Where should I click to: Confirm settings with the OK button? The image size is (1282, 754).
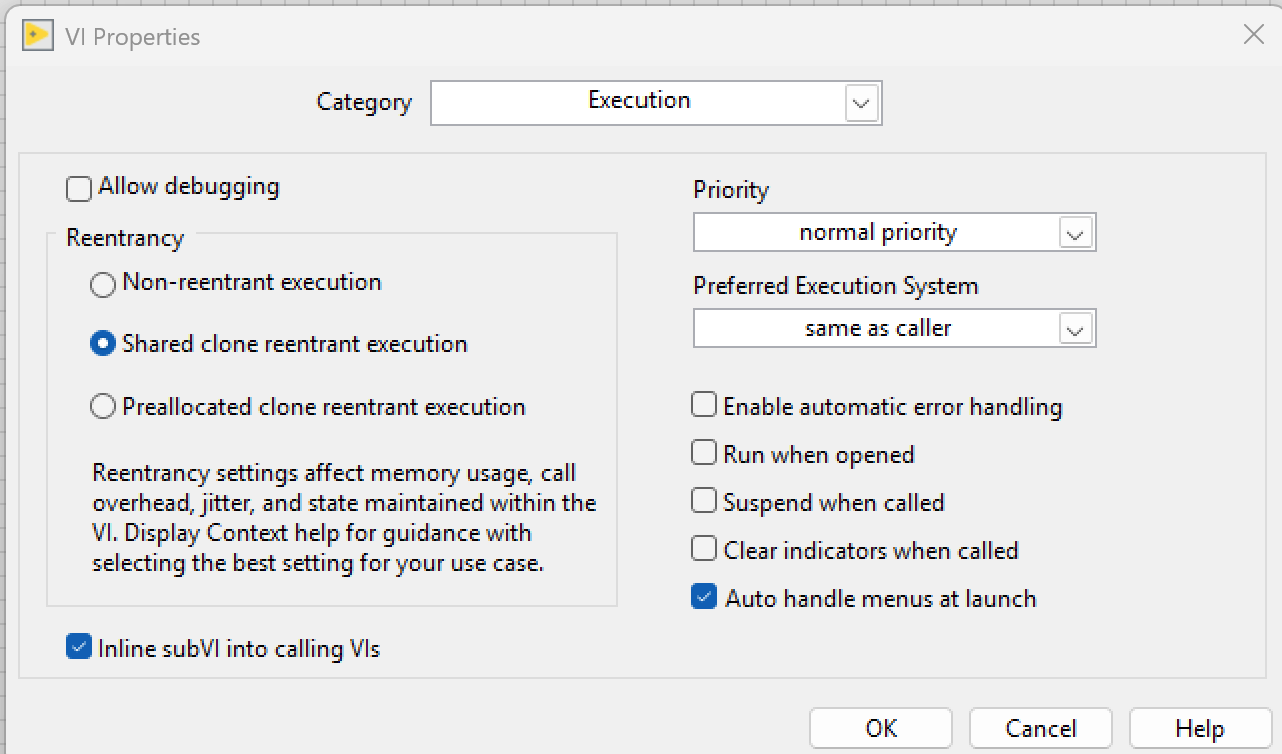tap(880, 727)
